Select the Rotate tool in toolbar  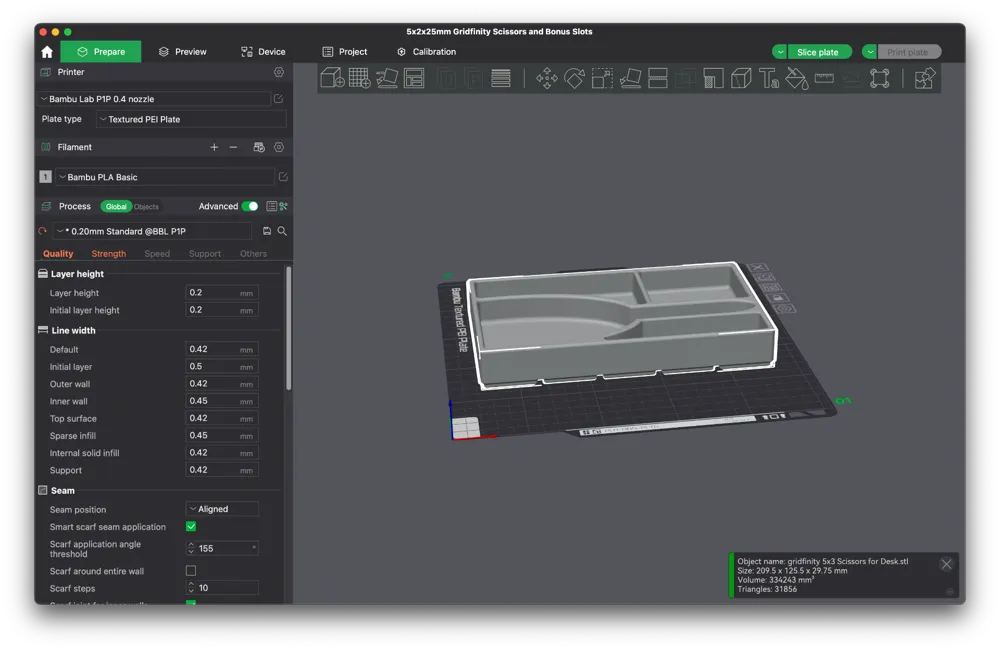[x=574, y=78]
